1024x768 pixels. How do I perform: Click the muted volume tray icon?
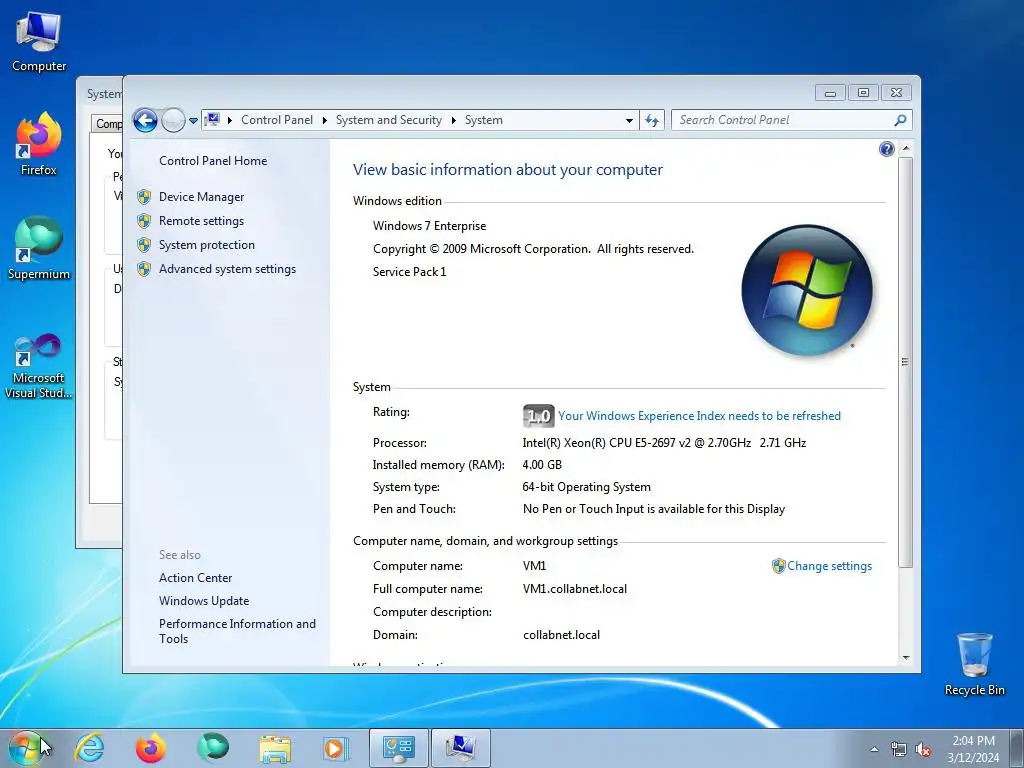pyautogui.click(x=923, y=749)
